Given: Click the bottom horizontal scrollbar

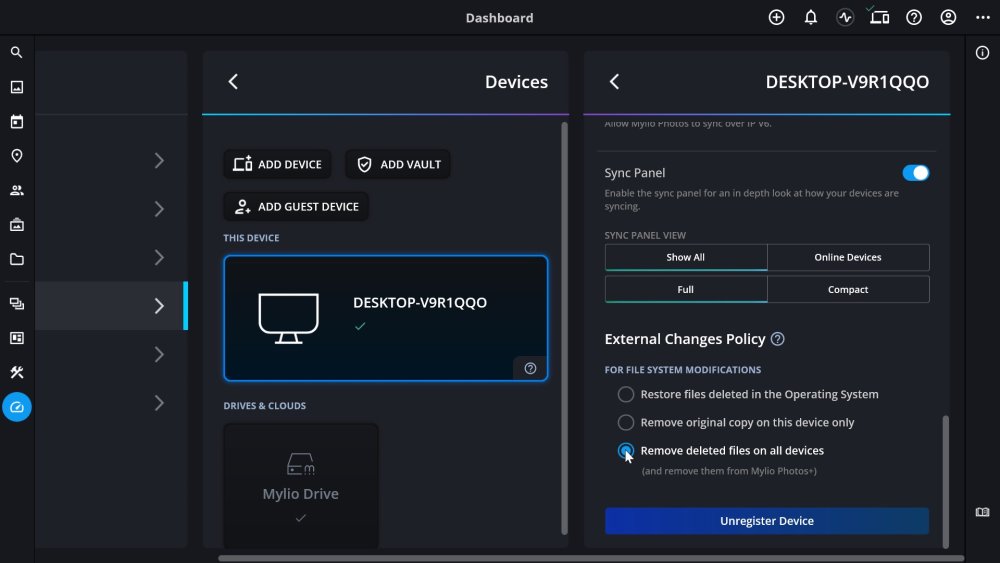Looking at the screenshot, I should pos(591,558).
